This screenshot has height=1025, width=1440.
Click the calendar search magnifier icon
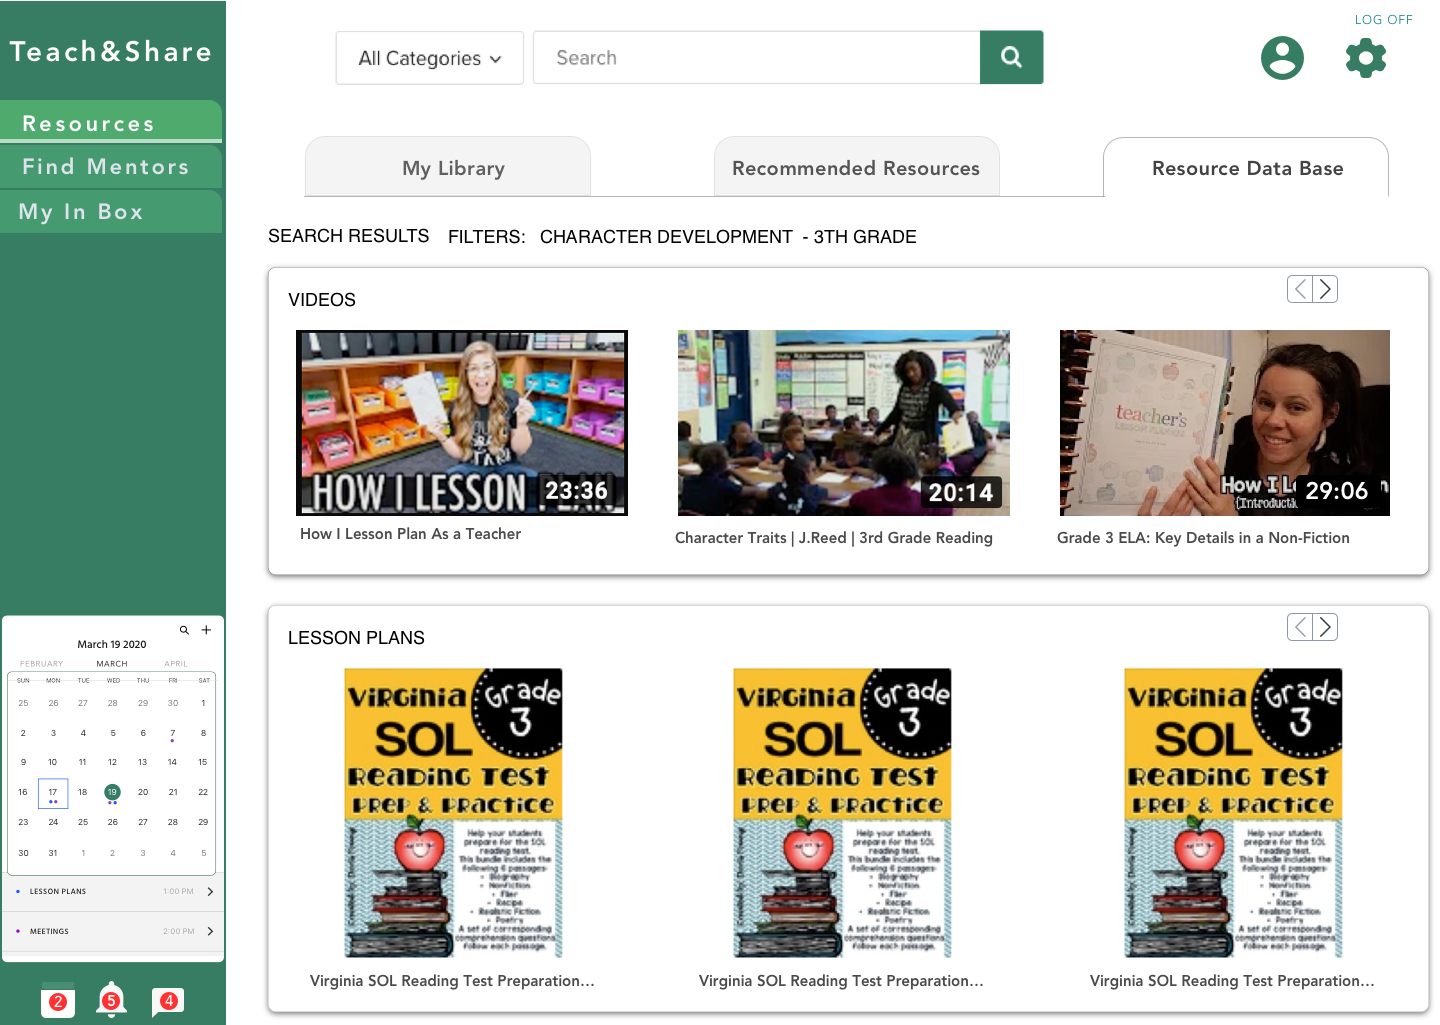[x=184, y=630]
